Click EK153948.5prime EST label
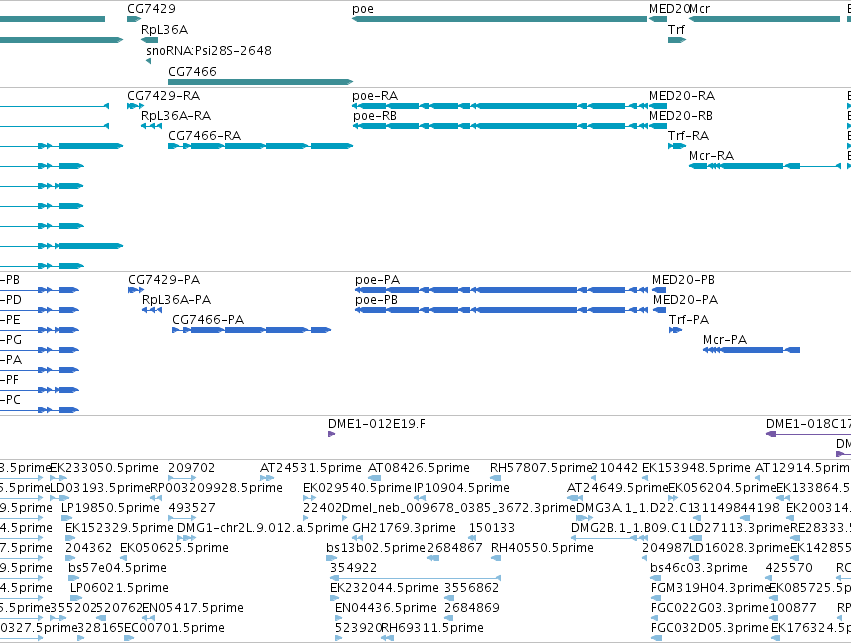 click(x=696, y=468)
